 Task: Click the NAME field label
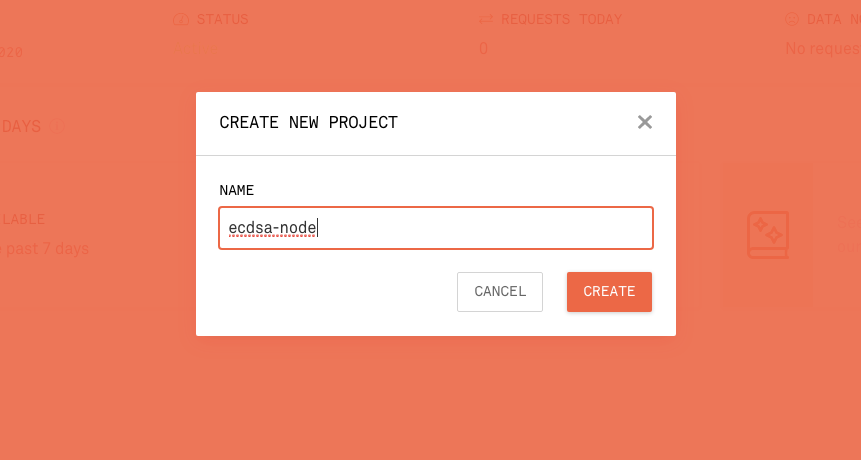[x=237, y=190]
